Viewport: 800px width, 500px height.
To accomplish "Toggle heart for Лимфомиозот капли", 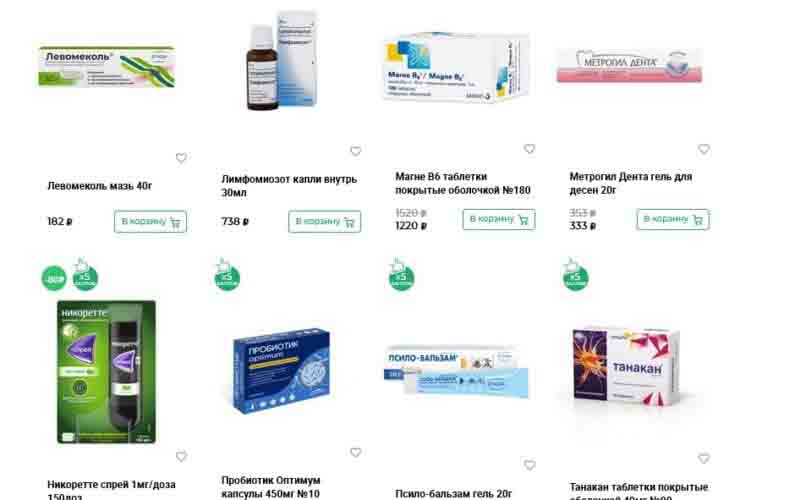I will 356,151.
